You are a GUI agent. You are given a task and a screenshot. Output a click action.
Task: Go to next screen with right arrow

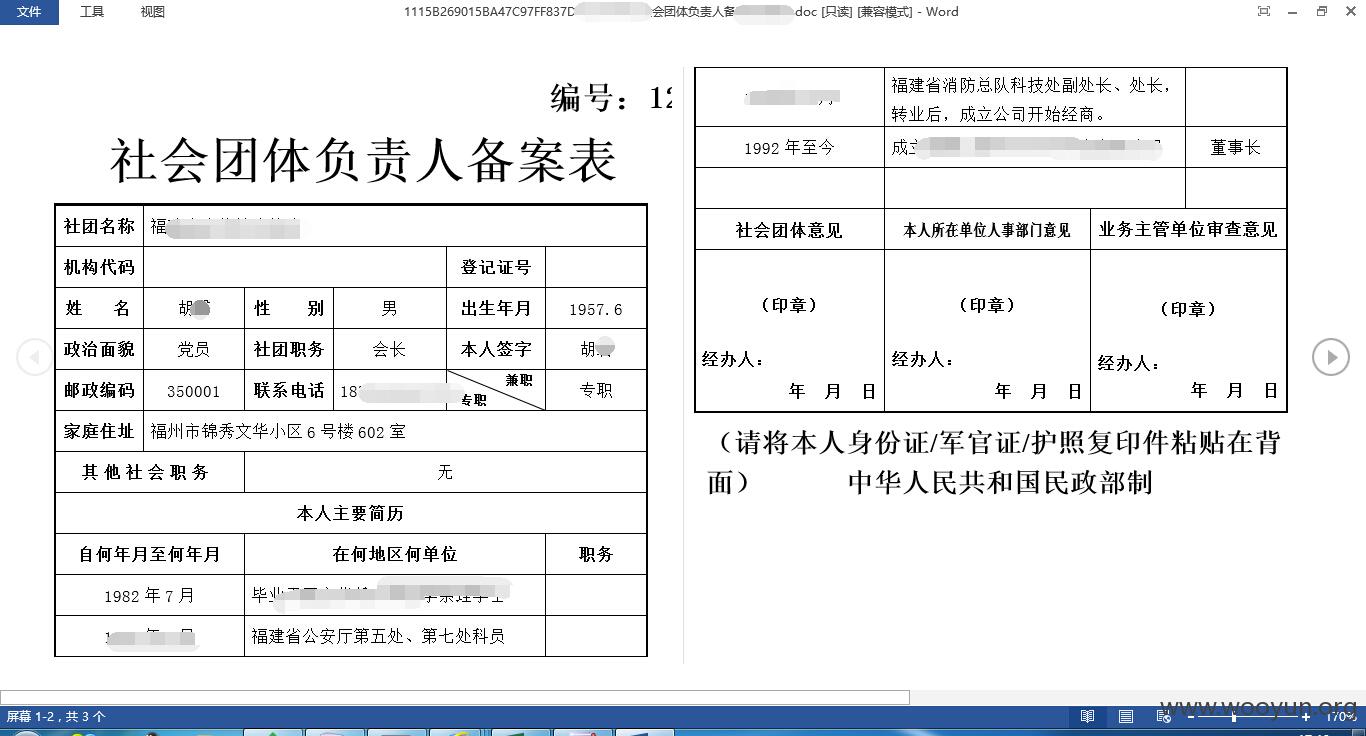pos(1331,357)
